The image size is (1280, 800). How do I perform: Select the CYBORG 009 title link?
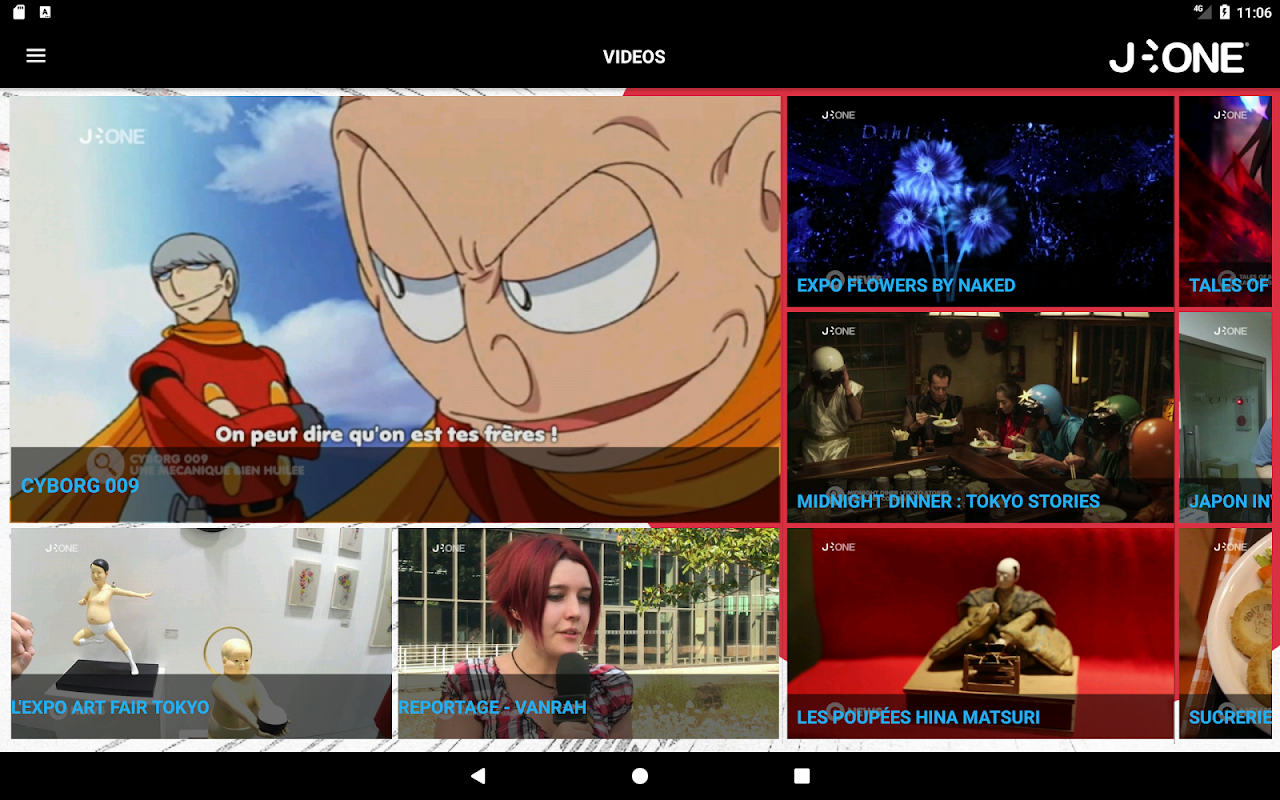(80, 486)
